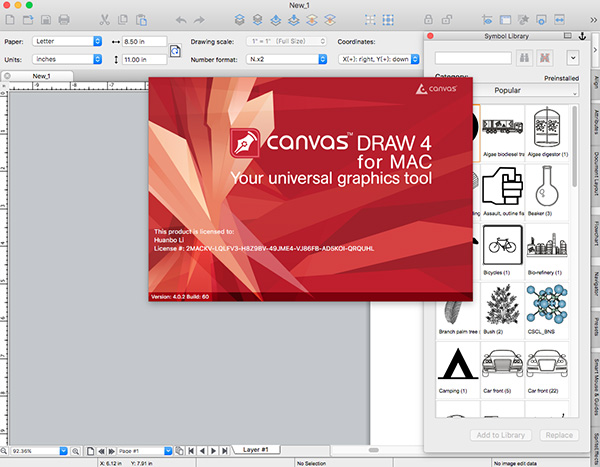
Task: Click the Add to Library button
Action: 501,435
